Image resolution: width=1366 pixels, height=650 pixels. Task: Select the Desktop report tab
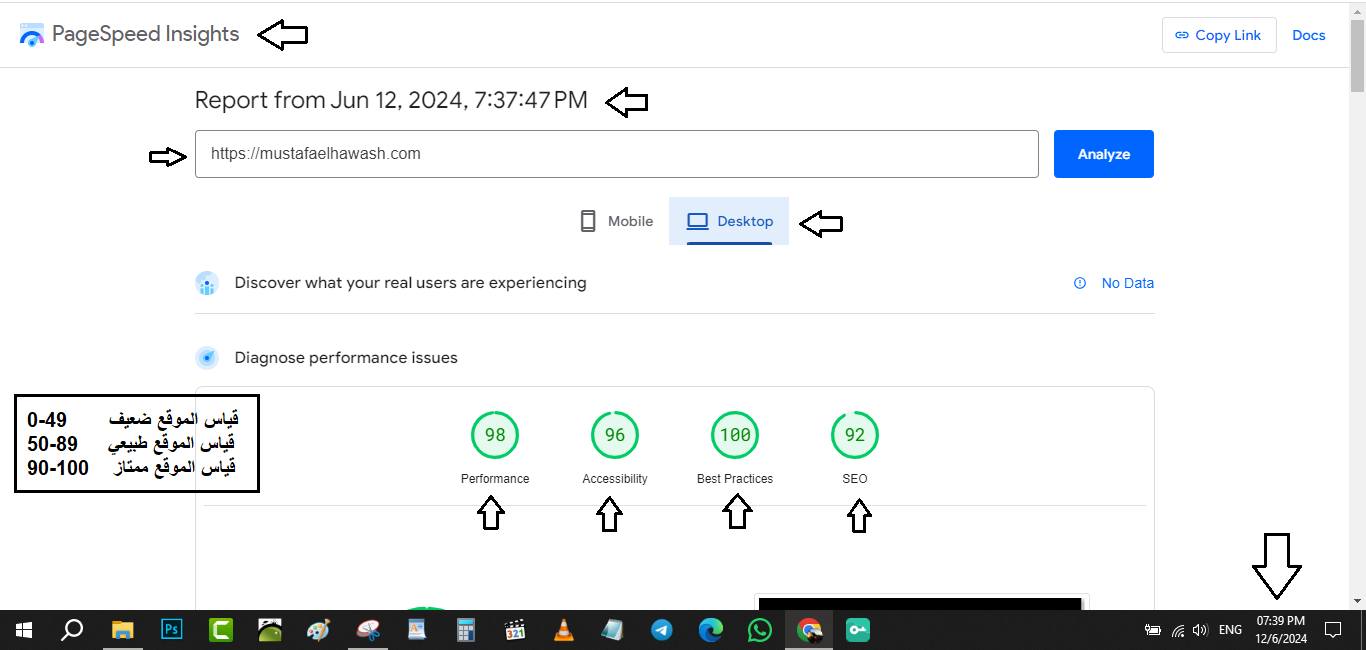[x=729, y=221]
